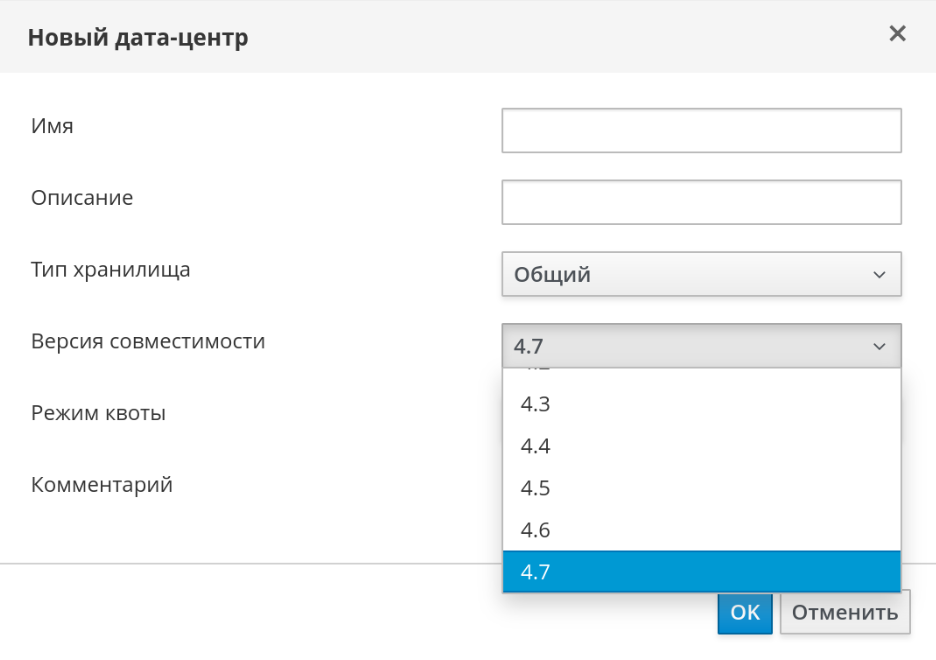This screenshot has height=660, width=936.
Task: Click the Описание label
Action: (82, 198)
